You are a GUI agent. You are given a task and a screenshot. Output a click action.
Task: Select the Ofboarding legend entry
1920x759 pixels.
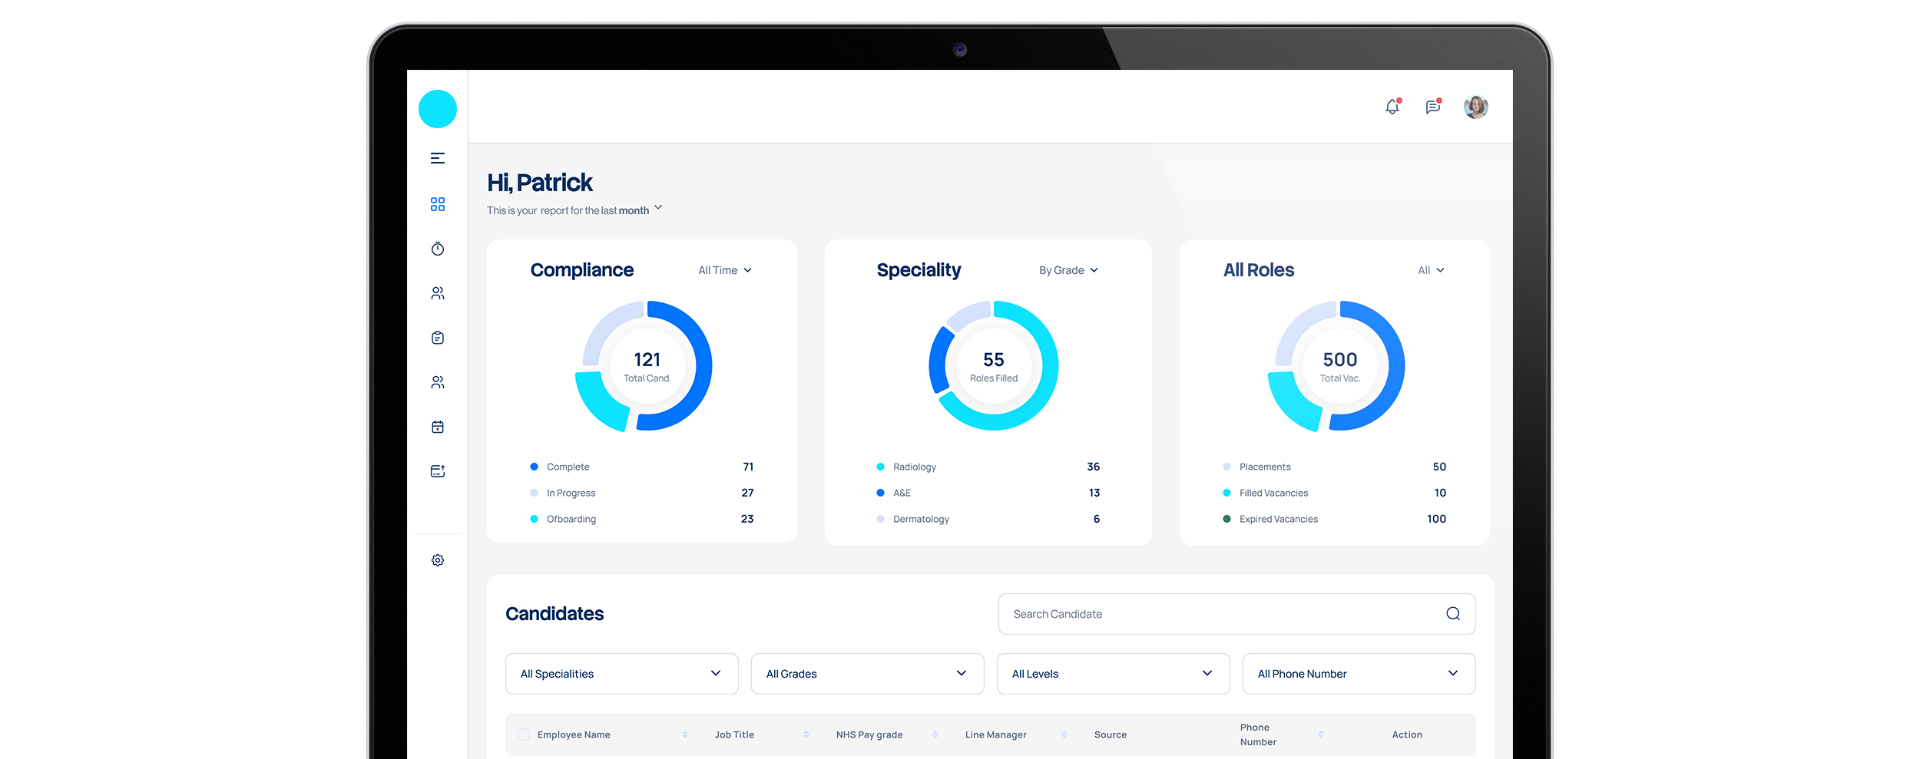coord(571,519)
